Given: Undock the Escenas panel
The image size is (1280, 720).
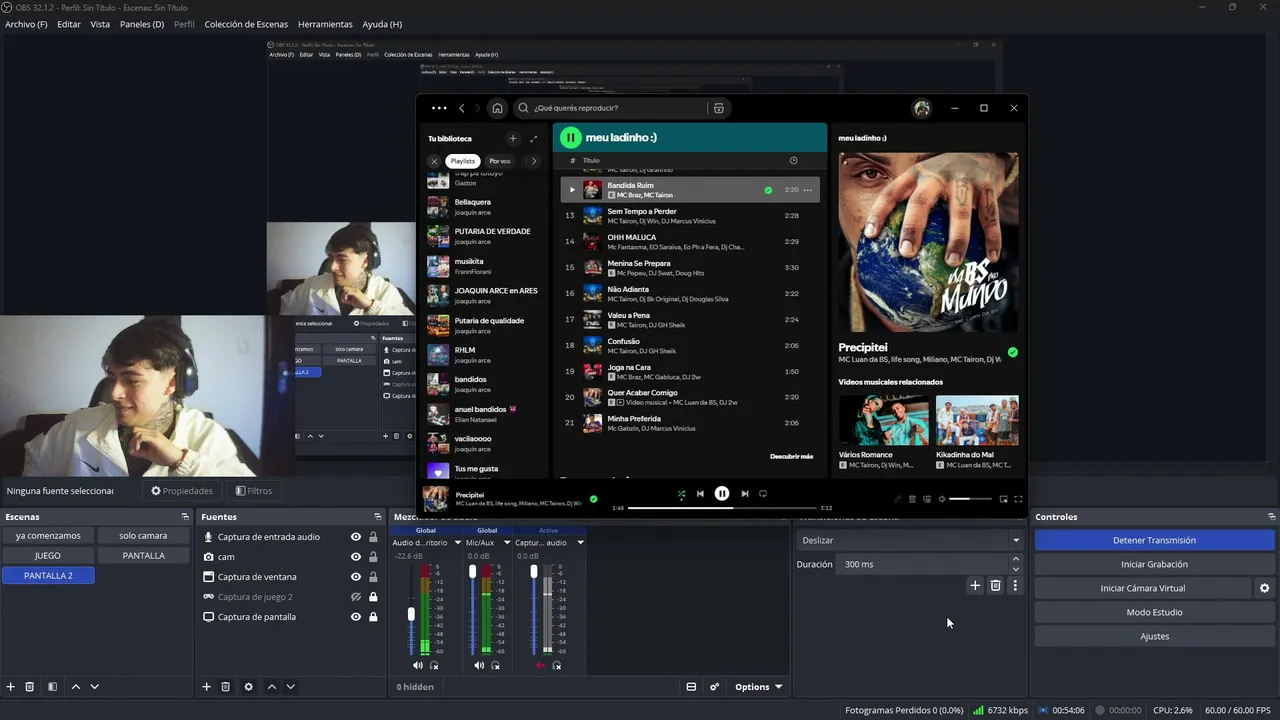Looking at the screenshot, I should [185, 517].
